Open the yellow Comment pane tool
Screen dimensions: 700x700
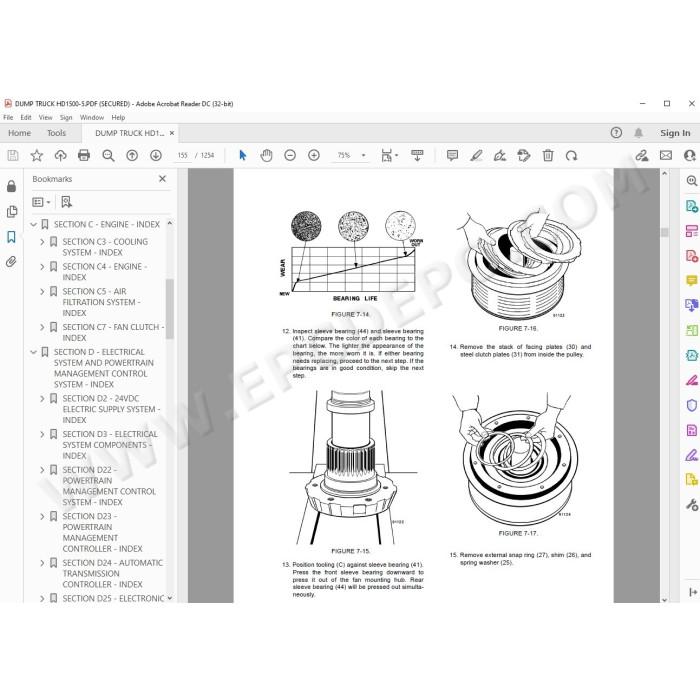(692, 280)
